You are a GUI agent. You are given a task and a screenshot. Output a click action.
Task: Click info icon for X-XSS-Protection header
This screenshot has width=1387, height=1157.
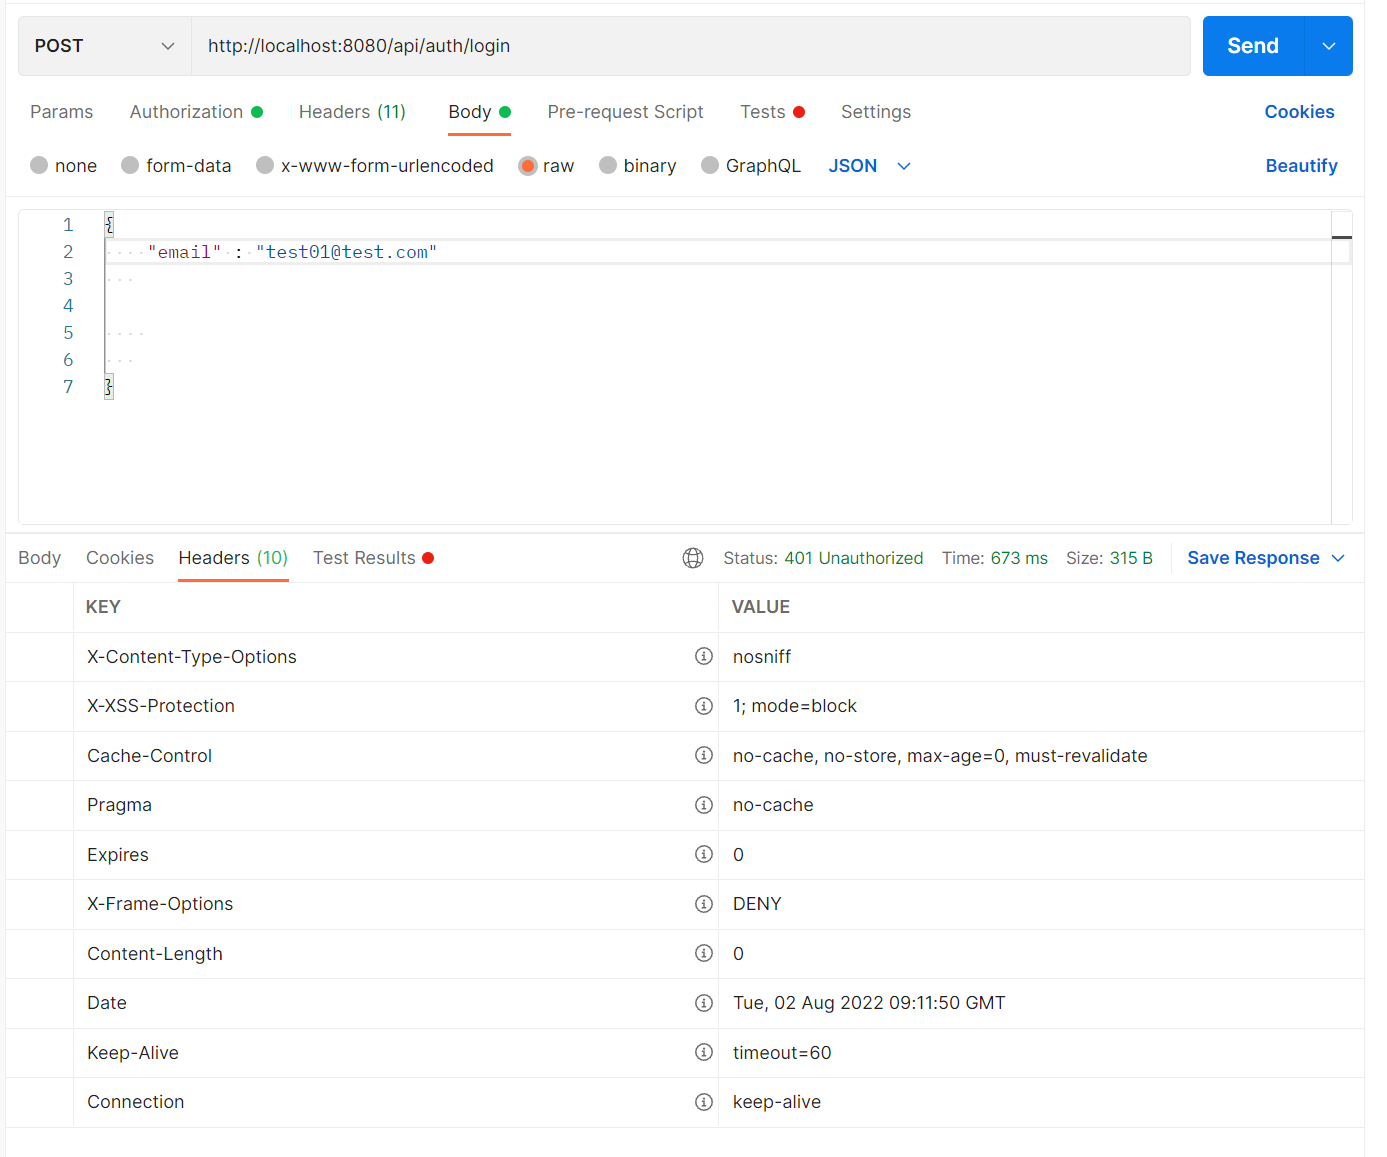pos(704,706)
